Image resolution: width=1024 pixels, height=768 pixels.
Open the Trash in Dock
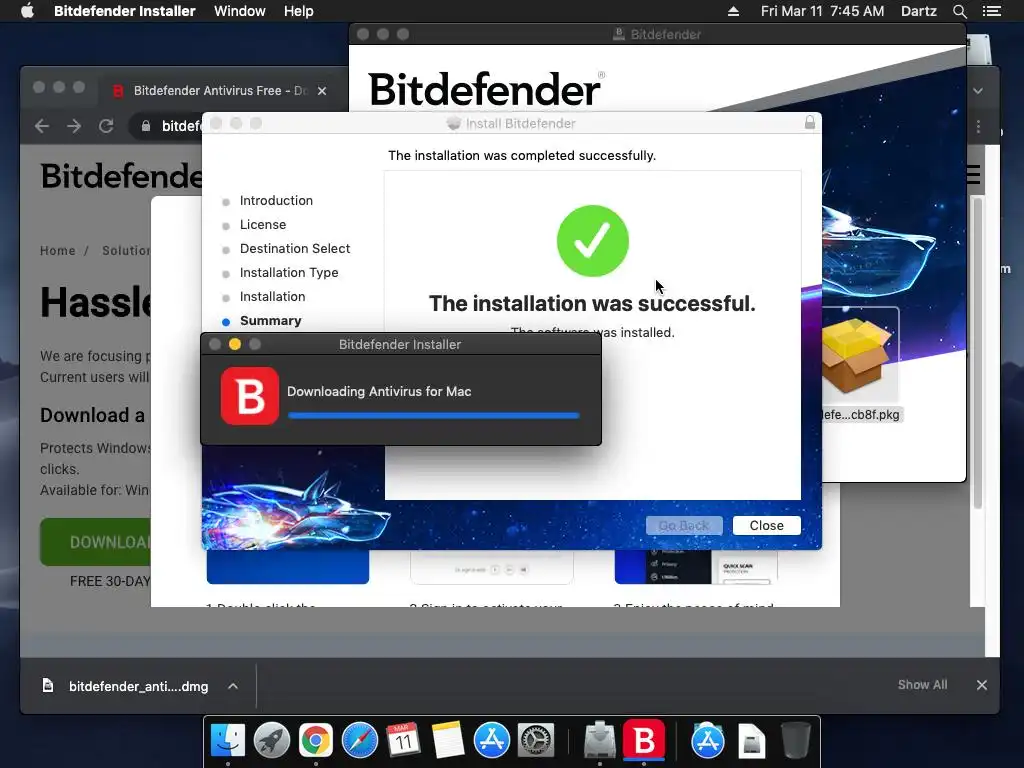796,740
